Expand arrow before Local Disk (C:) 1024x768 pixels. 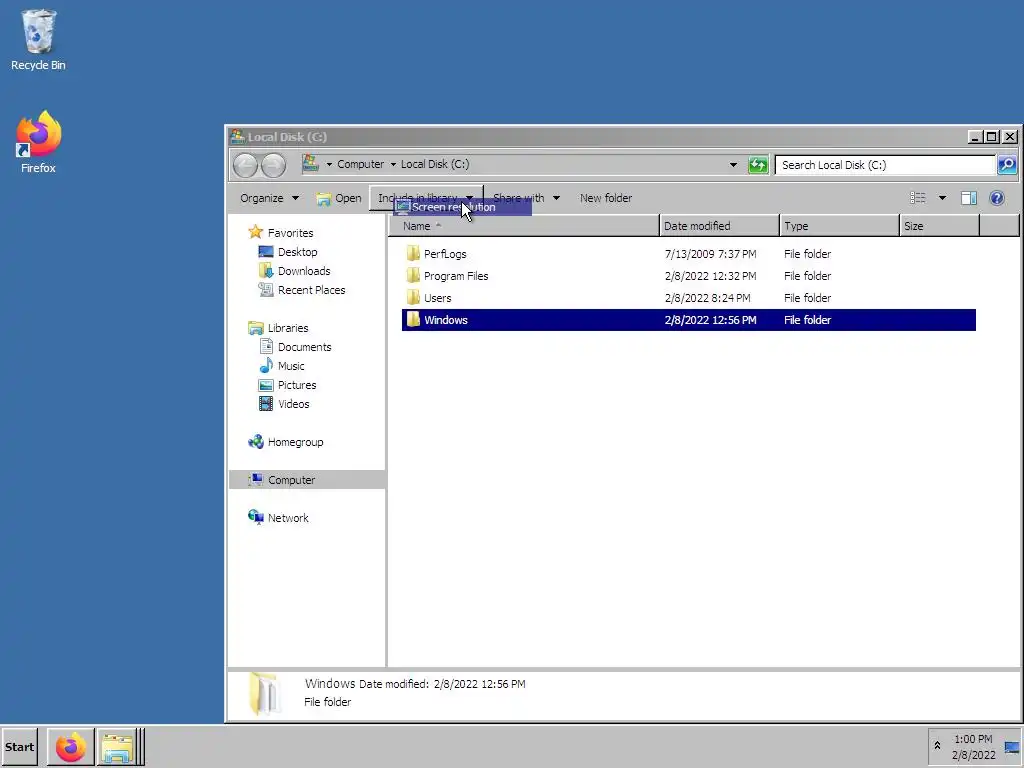coord(393,165)
